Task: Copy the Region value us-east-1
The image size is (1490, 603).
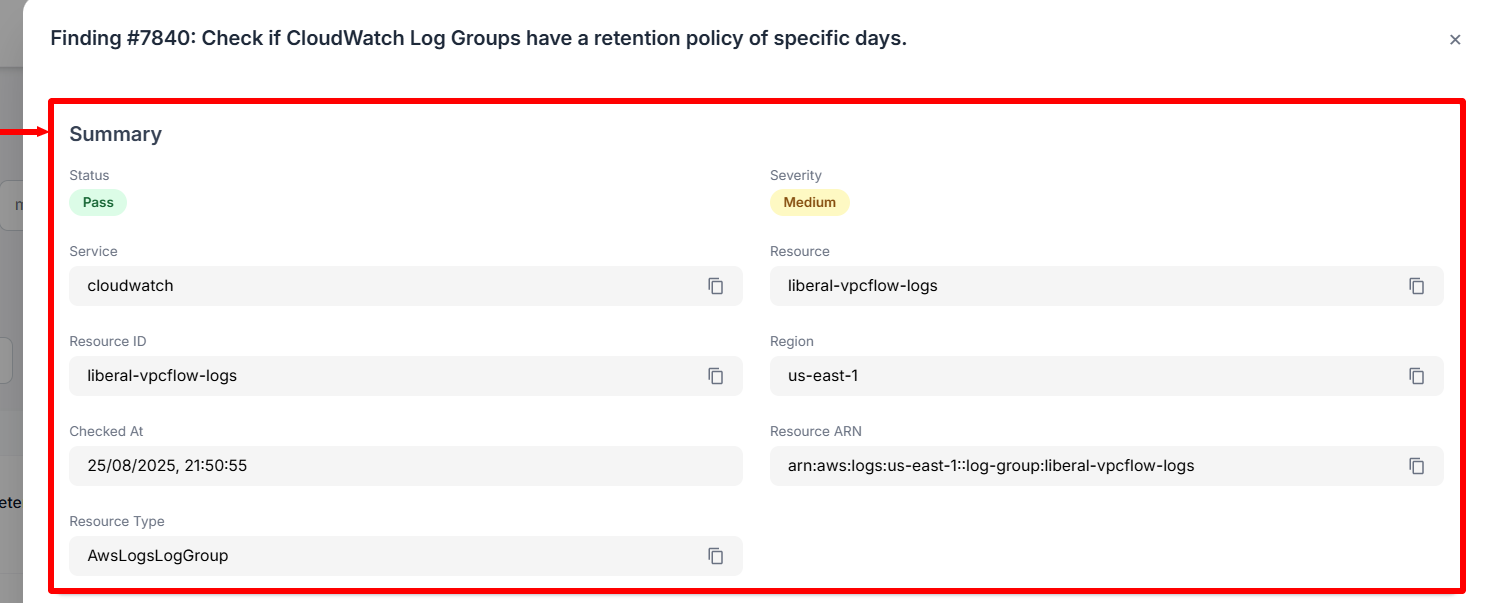Action: click(1416, 376)
